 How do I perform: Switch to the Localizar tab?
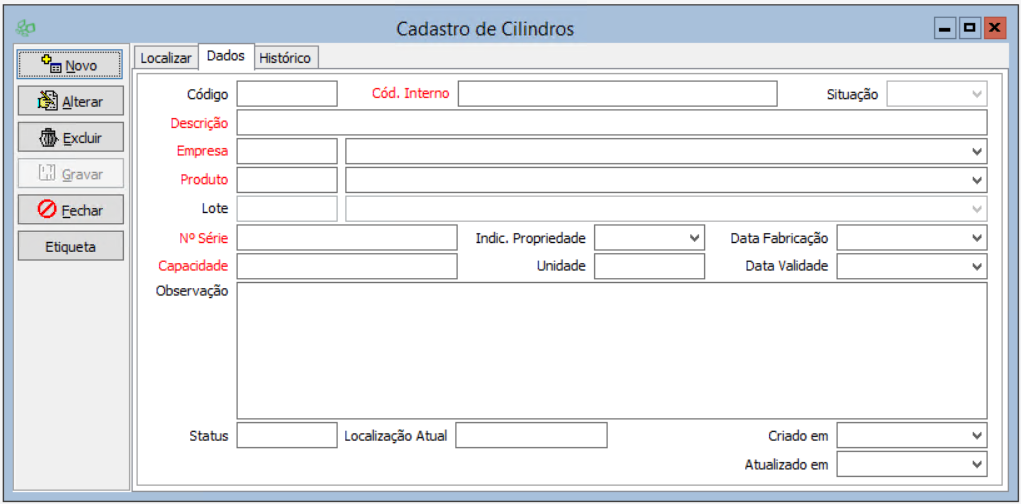(x=165, y=58)
